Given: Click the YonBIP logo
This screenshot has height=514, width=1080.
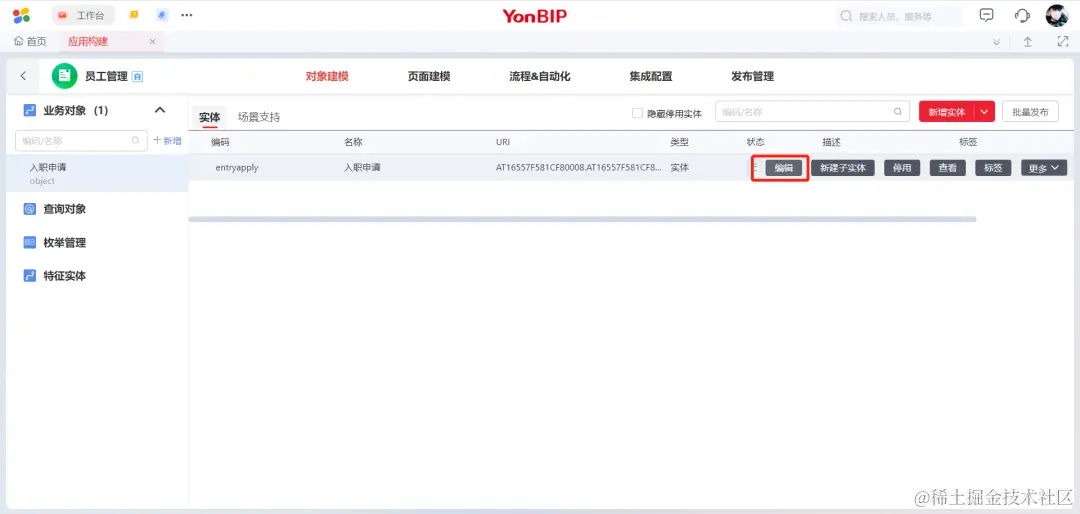Looking at the screenshot, I should [534, 16].
